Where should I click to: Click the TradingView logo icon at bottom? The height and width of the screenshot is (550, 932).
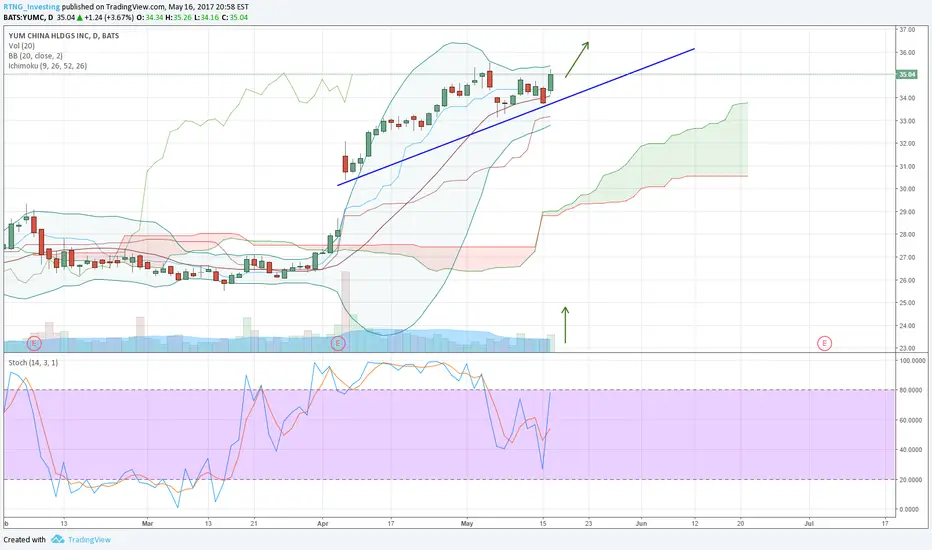pyautogui.click(x=58, y=539)
